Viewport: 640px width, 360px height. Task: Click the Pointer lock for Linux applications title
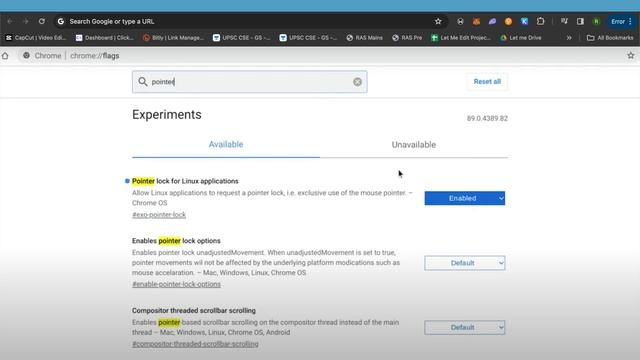(x=185, y=181)
